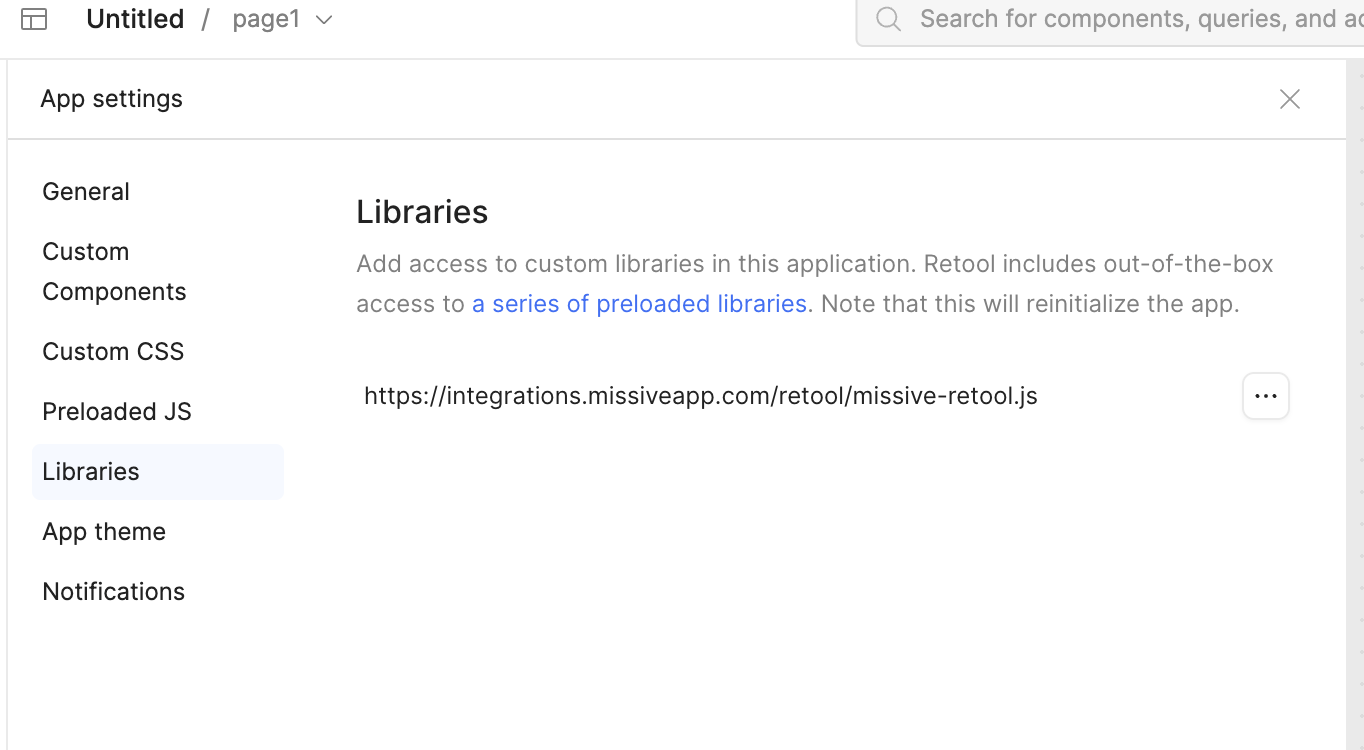Open the page1 page selector
This screenshot has height=750, width=1364.
(x=267, y=19)
